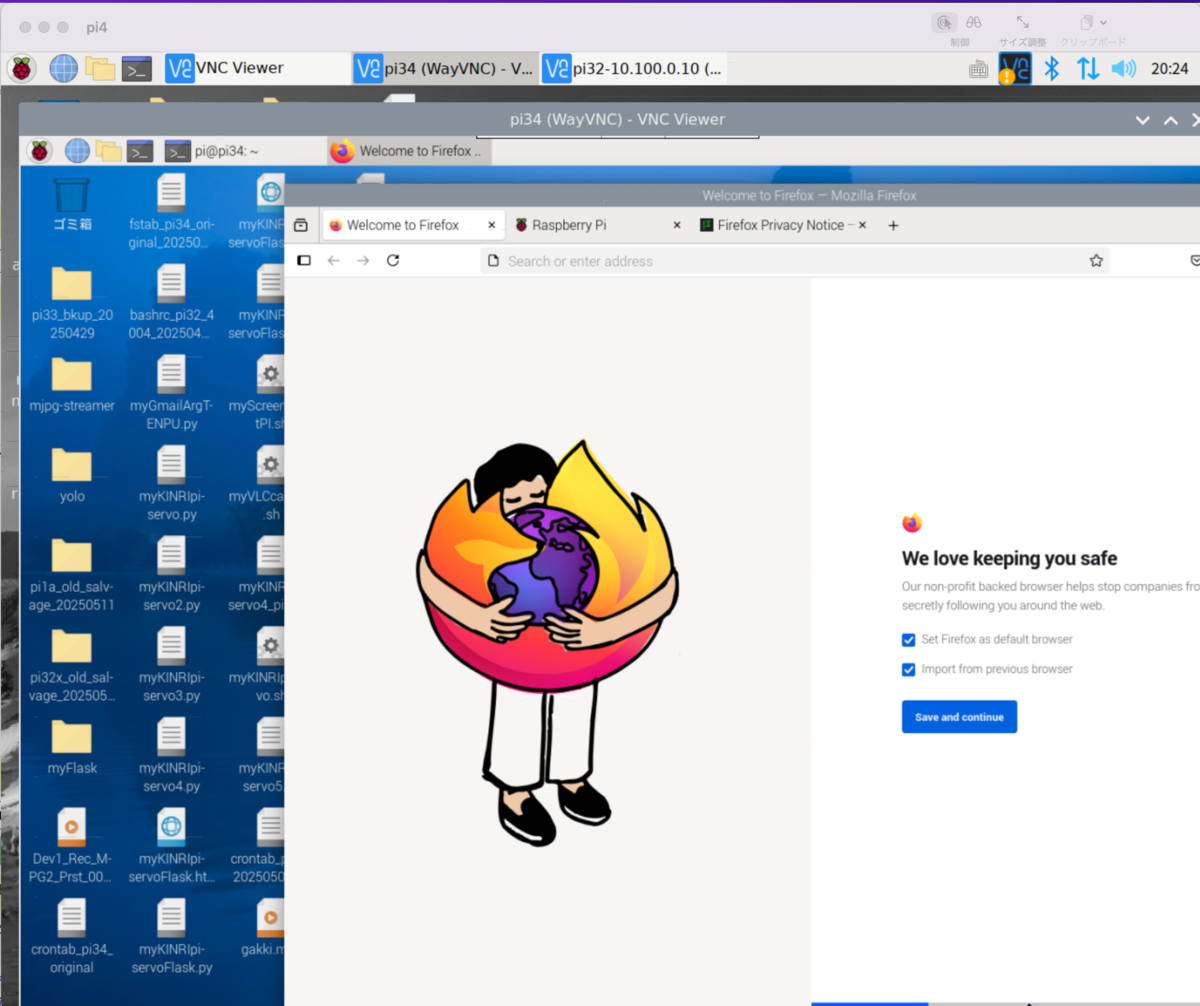Launch pi34 web browser globe icon
1200x1006 pixels.
pos(77,151)
